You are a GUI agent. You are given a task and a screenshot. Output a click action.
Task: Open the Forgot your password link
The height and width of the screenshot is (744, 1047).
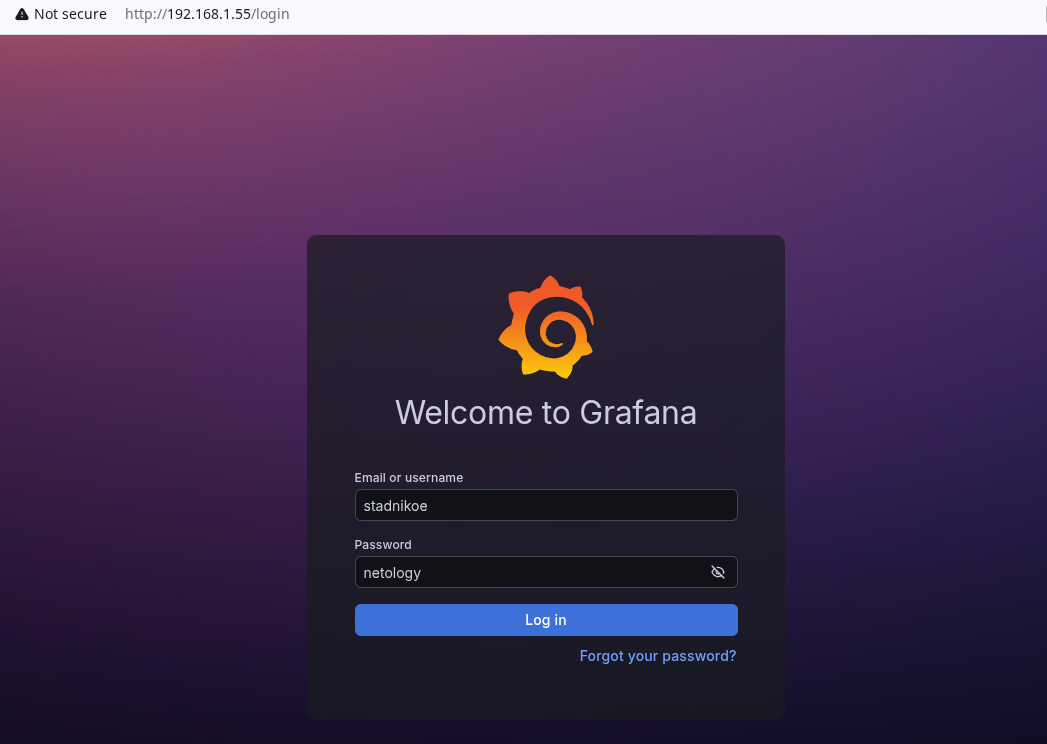click(x=658, y=656)
